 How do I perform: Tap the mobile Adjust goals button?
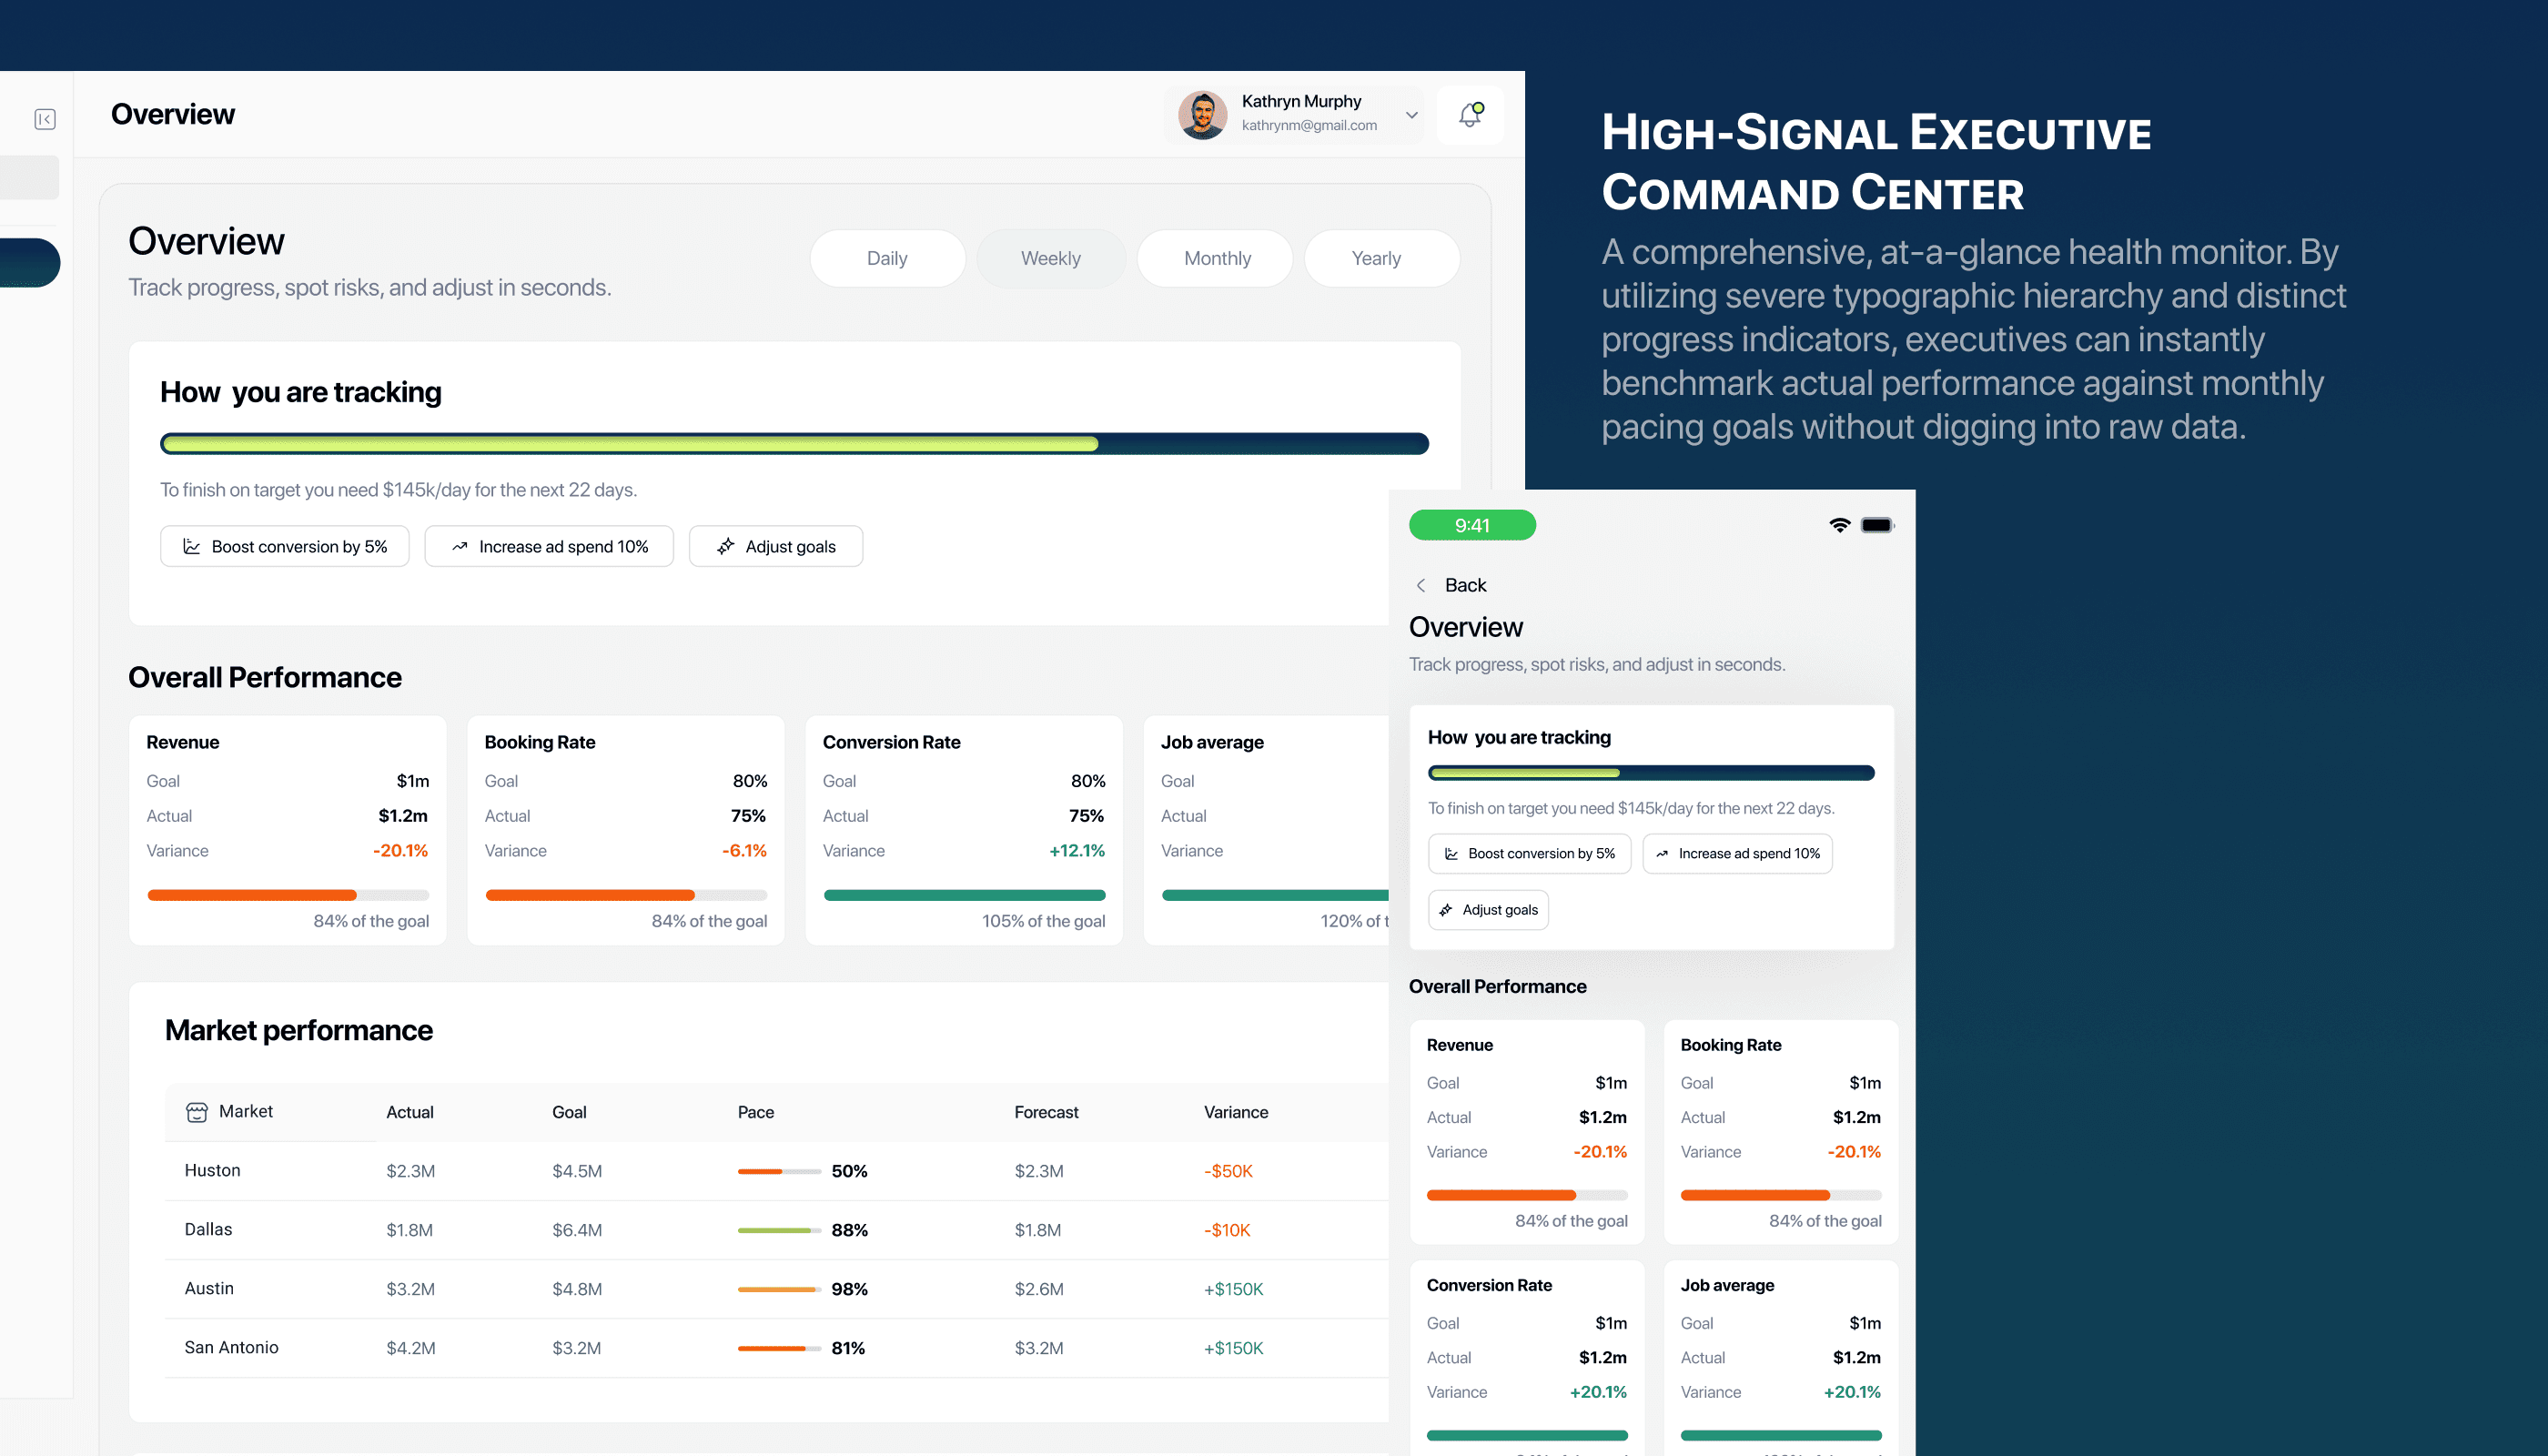click(1488, 910)
